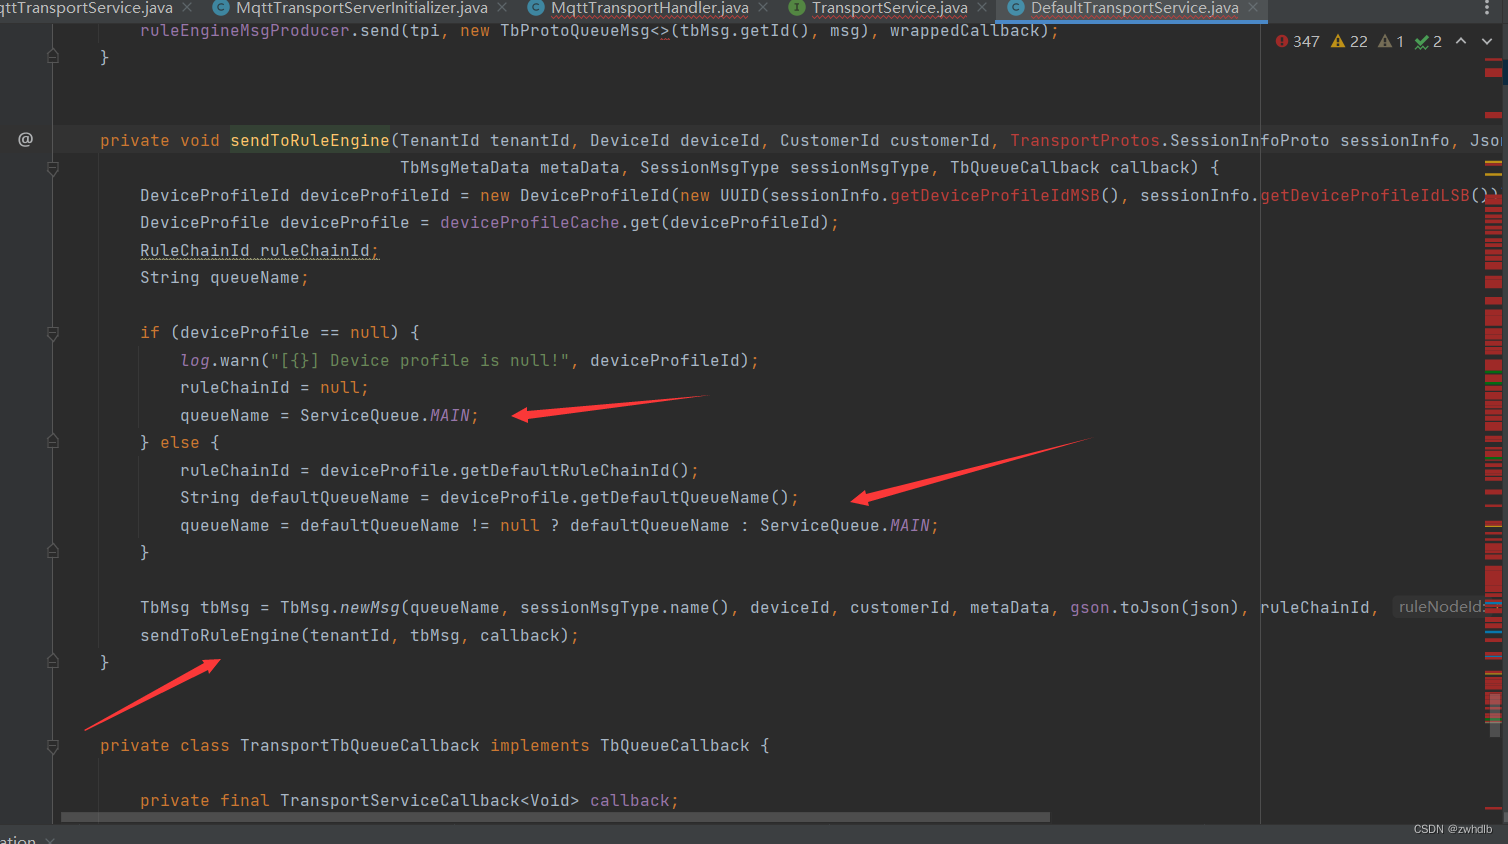Open the partially visible MqttTransportService.java tab
The image size is (1508, 844).
86,8
